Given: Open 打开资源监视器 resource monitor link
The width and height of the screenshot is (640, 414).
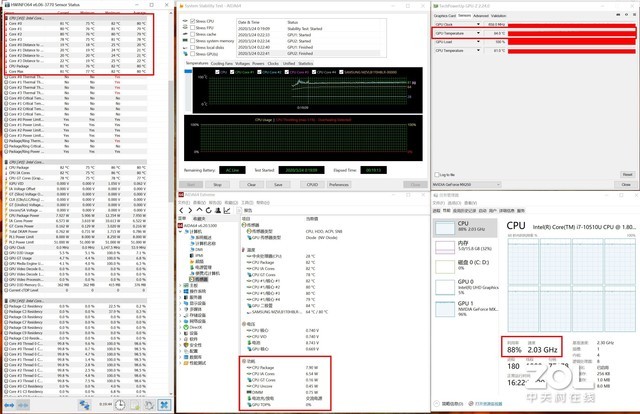Looking at the screenshot, I should [x=486, y=404].
